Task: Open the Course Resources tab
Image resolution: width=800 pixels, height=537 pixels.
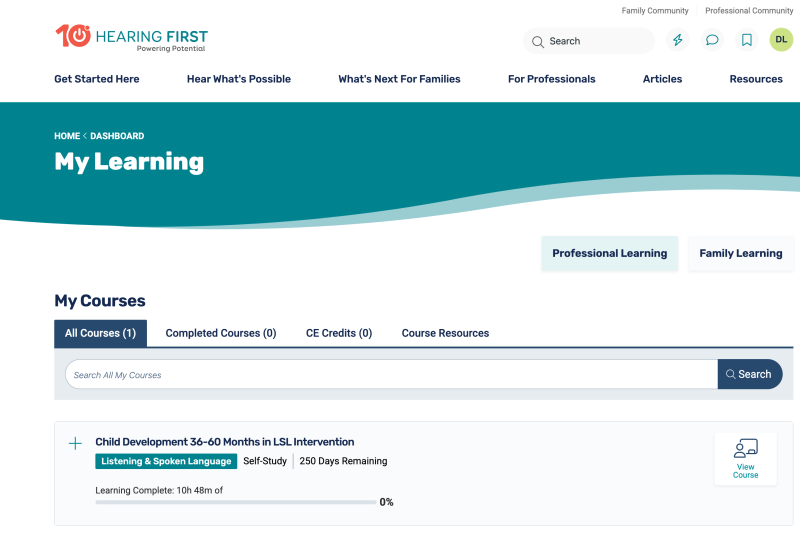Action: click(x=445, y=333)
